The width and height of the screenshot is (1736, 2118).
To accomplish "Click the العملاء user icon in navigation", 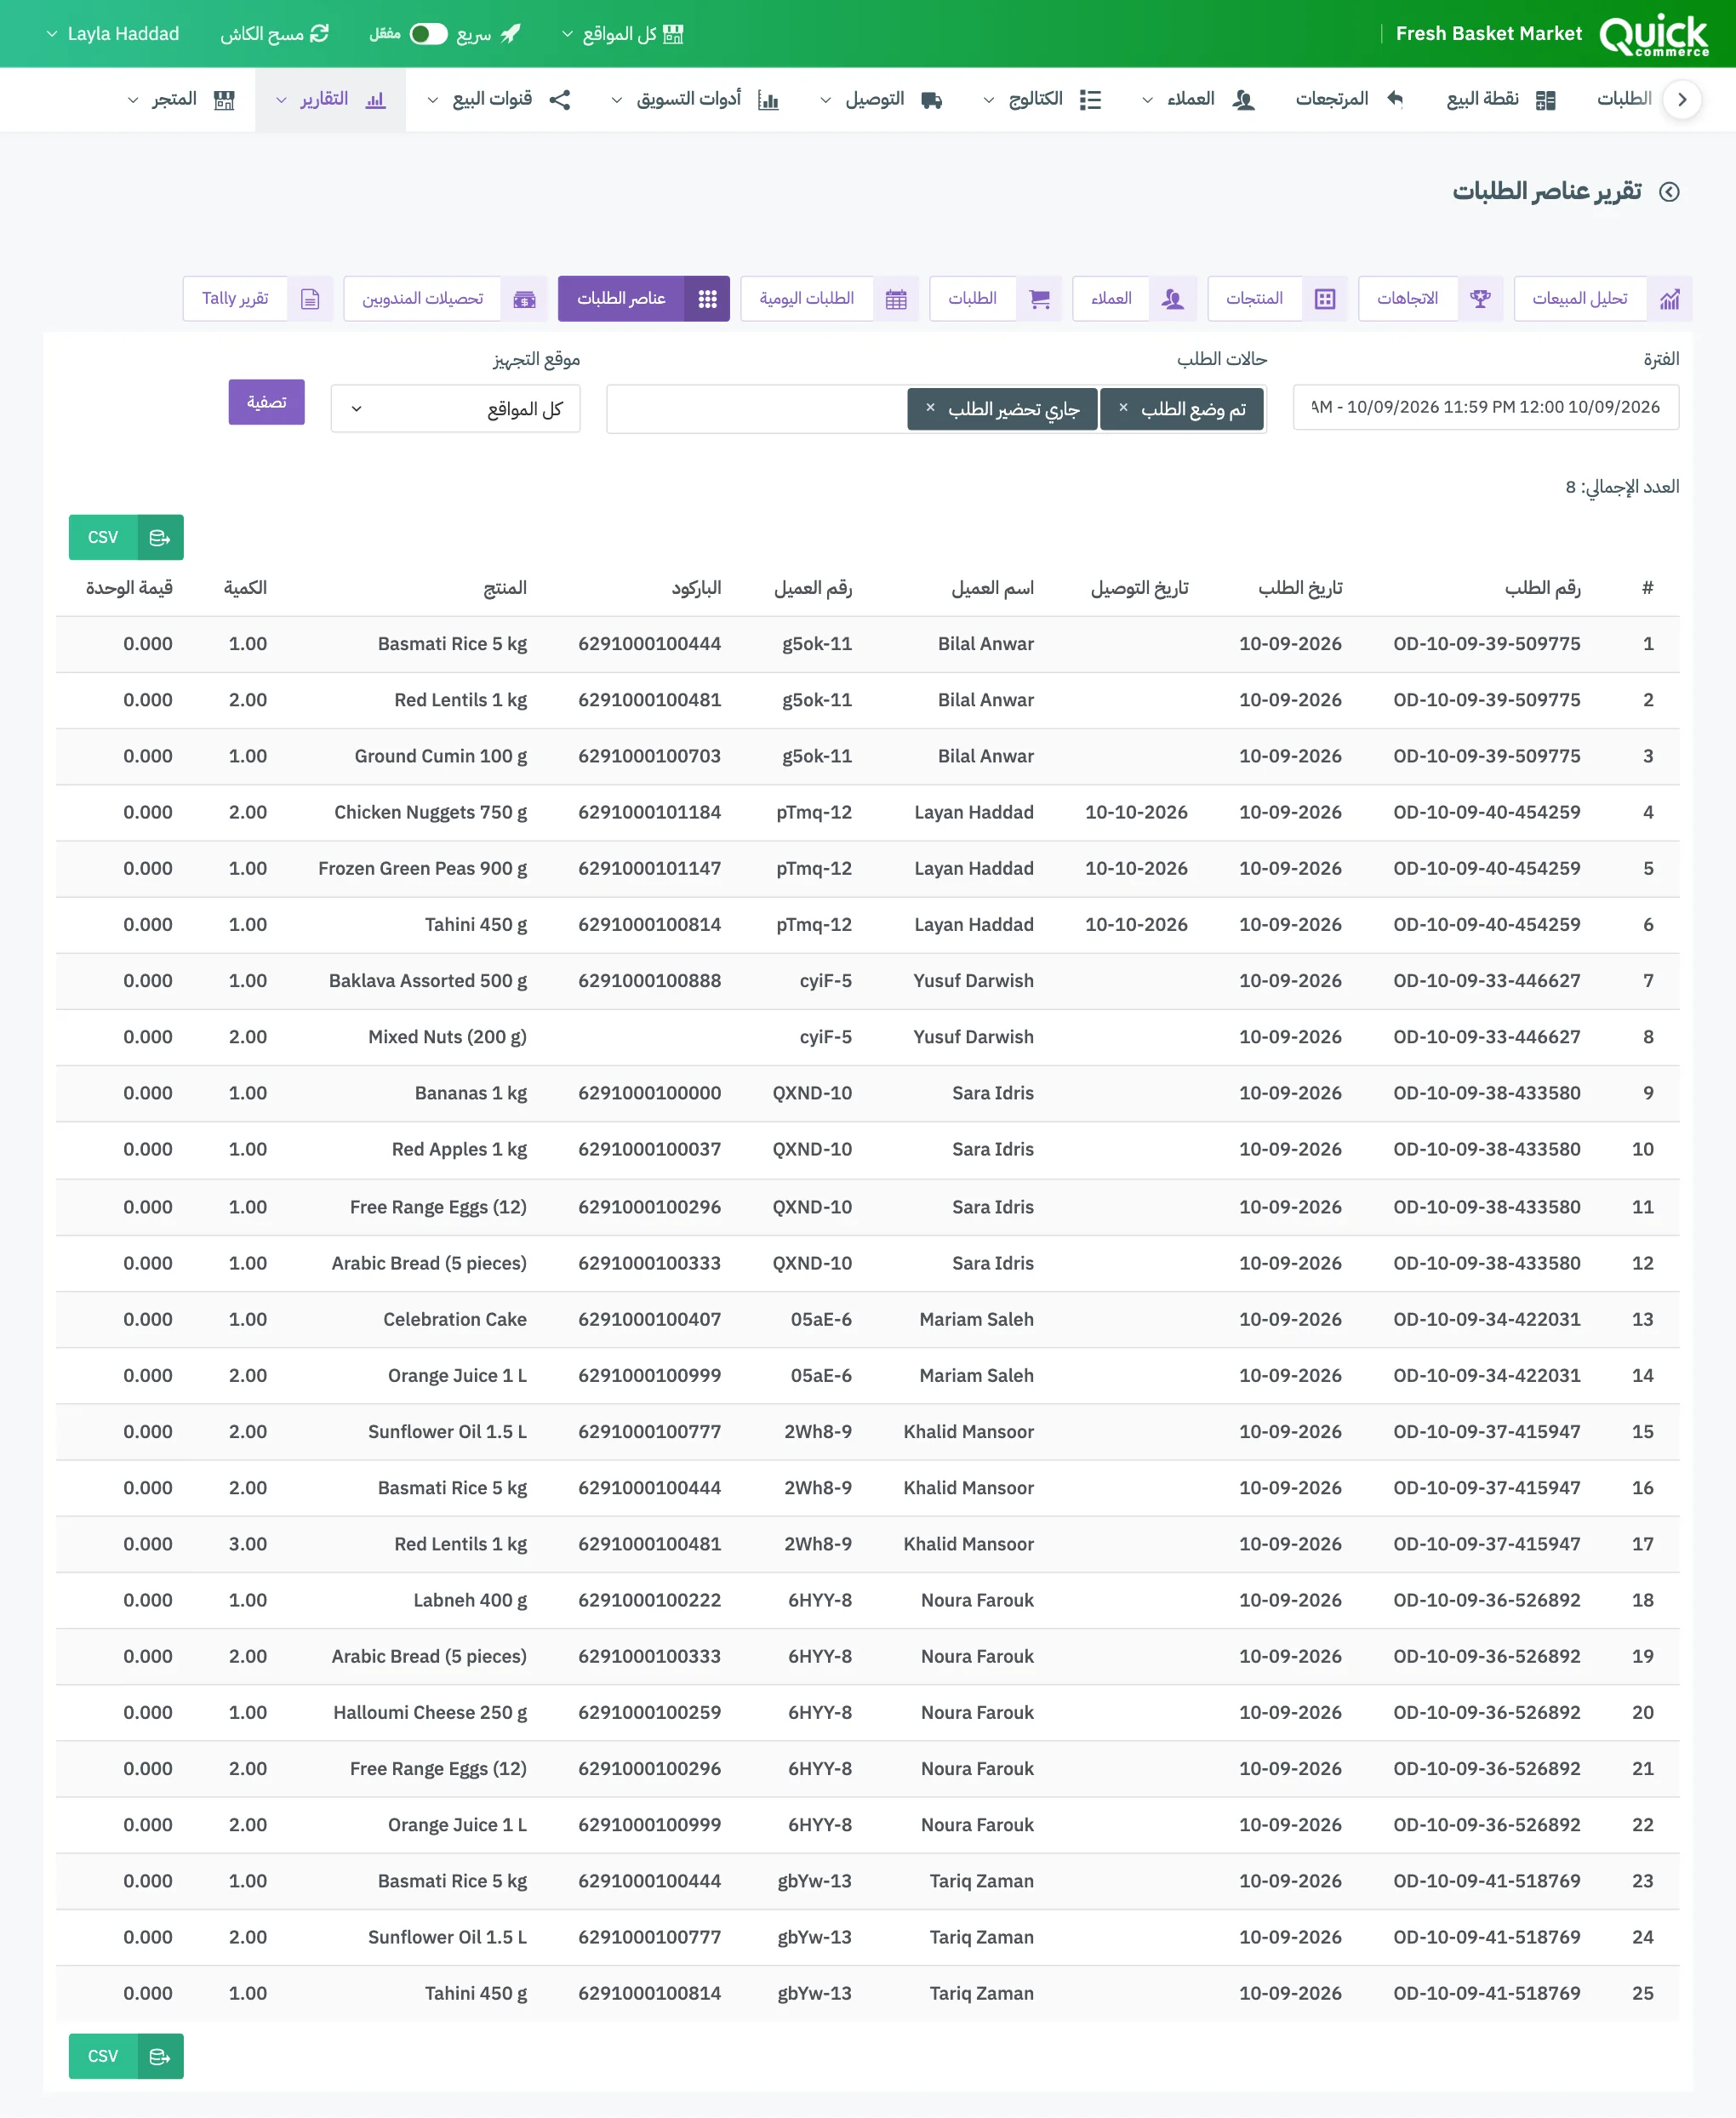I will (x=1243, y=99).
